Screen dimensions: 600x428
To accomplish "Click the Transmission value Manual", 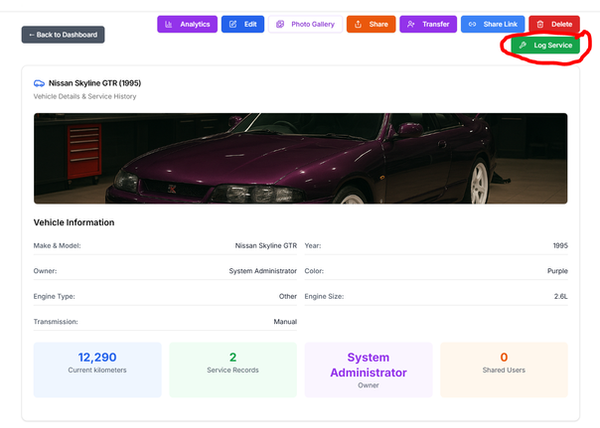I will point(285,322).
